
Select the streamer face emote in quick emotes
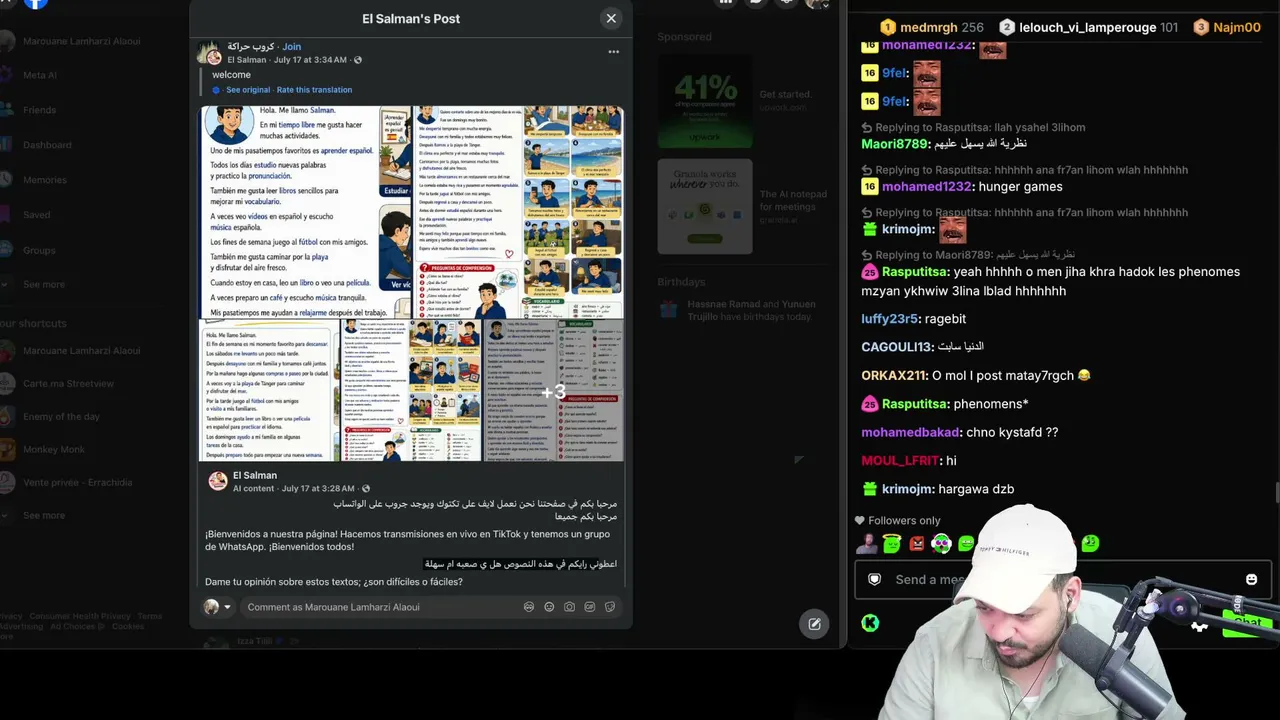(x=867, y=544)
